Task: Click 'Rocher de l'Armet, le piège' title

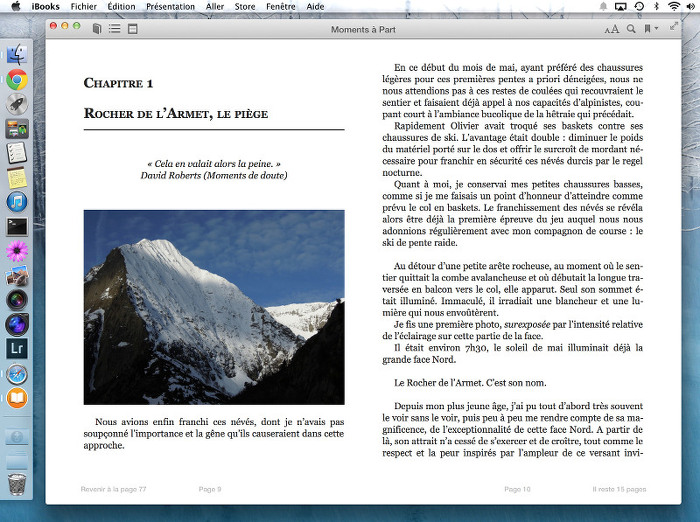Action: (176, 113)
